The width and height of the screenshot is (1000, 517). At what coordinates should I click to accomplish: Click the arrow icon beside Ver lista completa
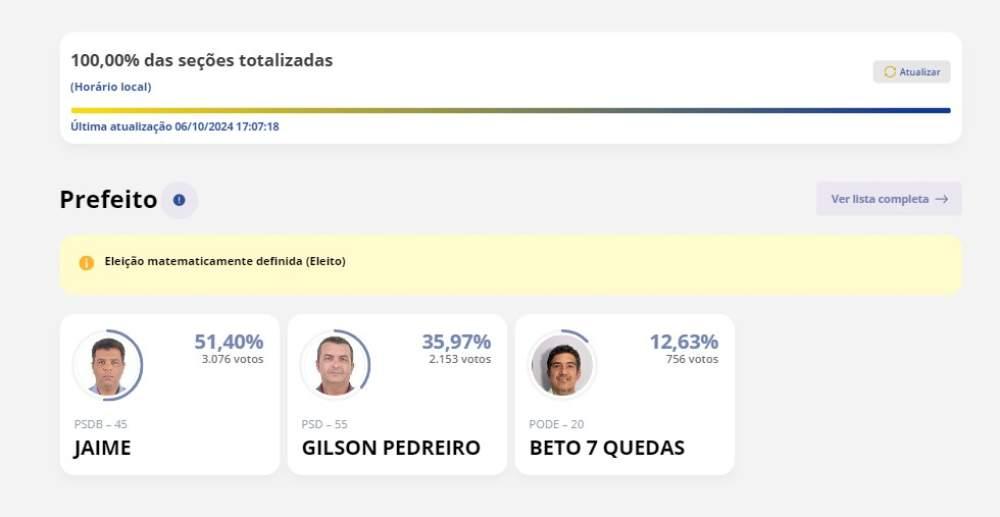click(941, 199)
